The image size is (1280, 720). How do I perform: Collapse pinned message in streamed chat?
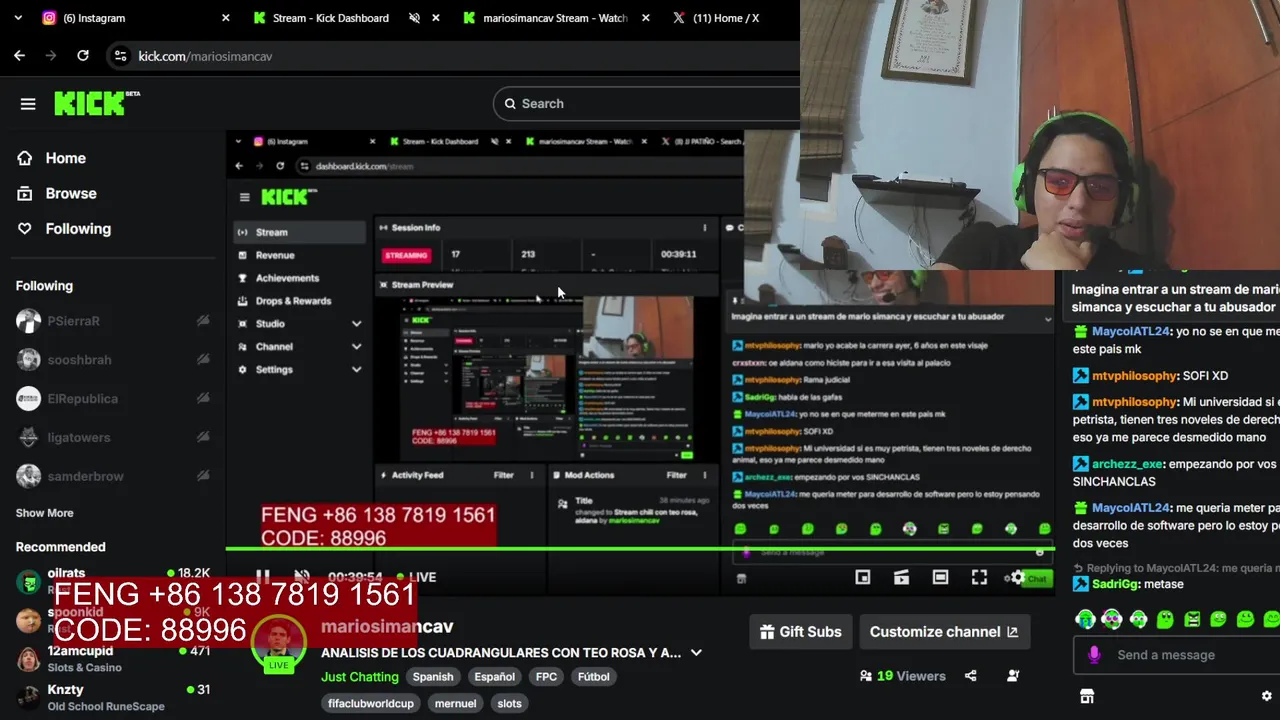pyautogui.click(x=1047, y=319)
